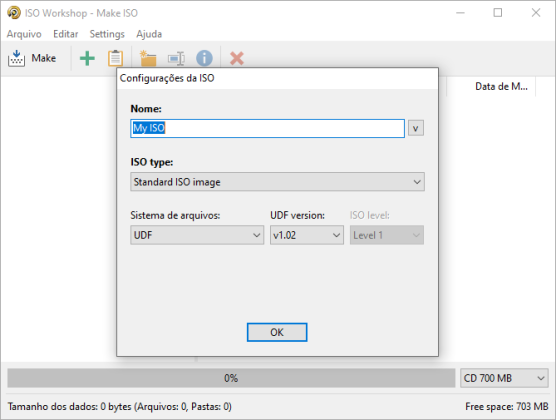
Task: Open the Arquivo menu
Action: 24,34
